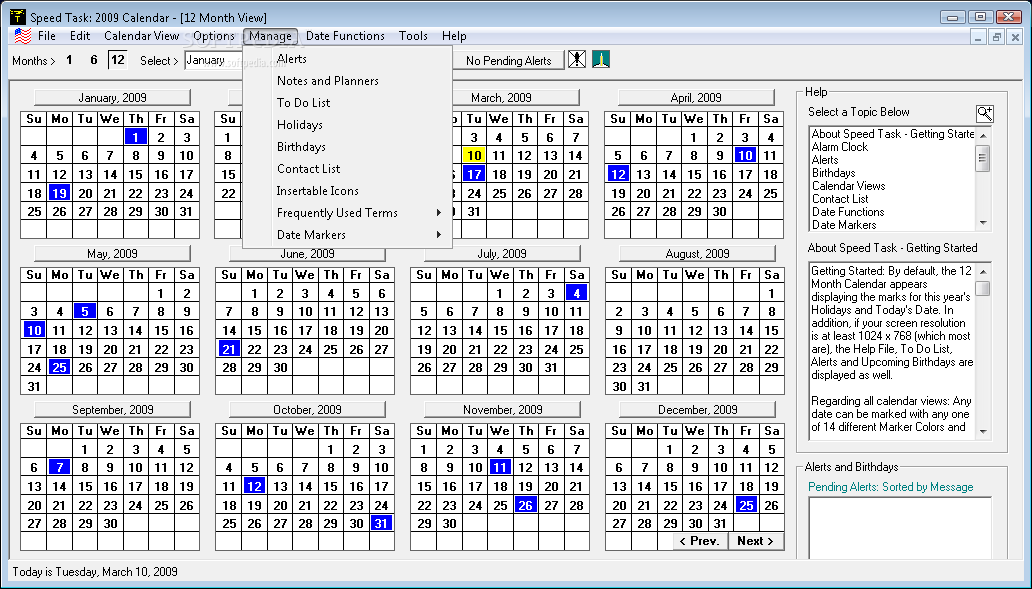The width and height of the screenshot is (1032, 589).
Task: Click help topics list scroll up arrow
Action: click(983, 136)
